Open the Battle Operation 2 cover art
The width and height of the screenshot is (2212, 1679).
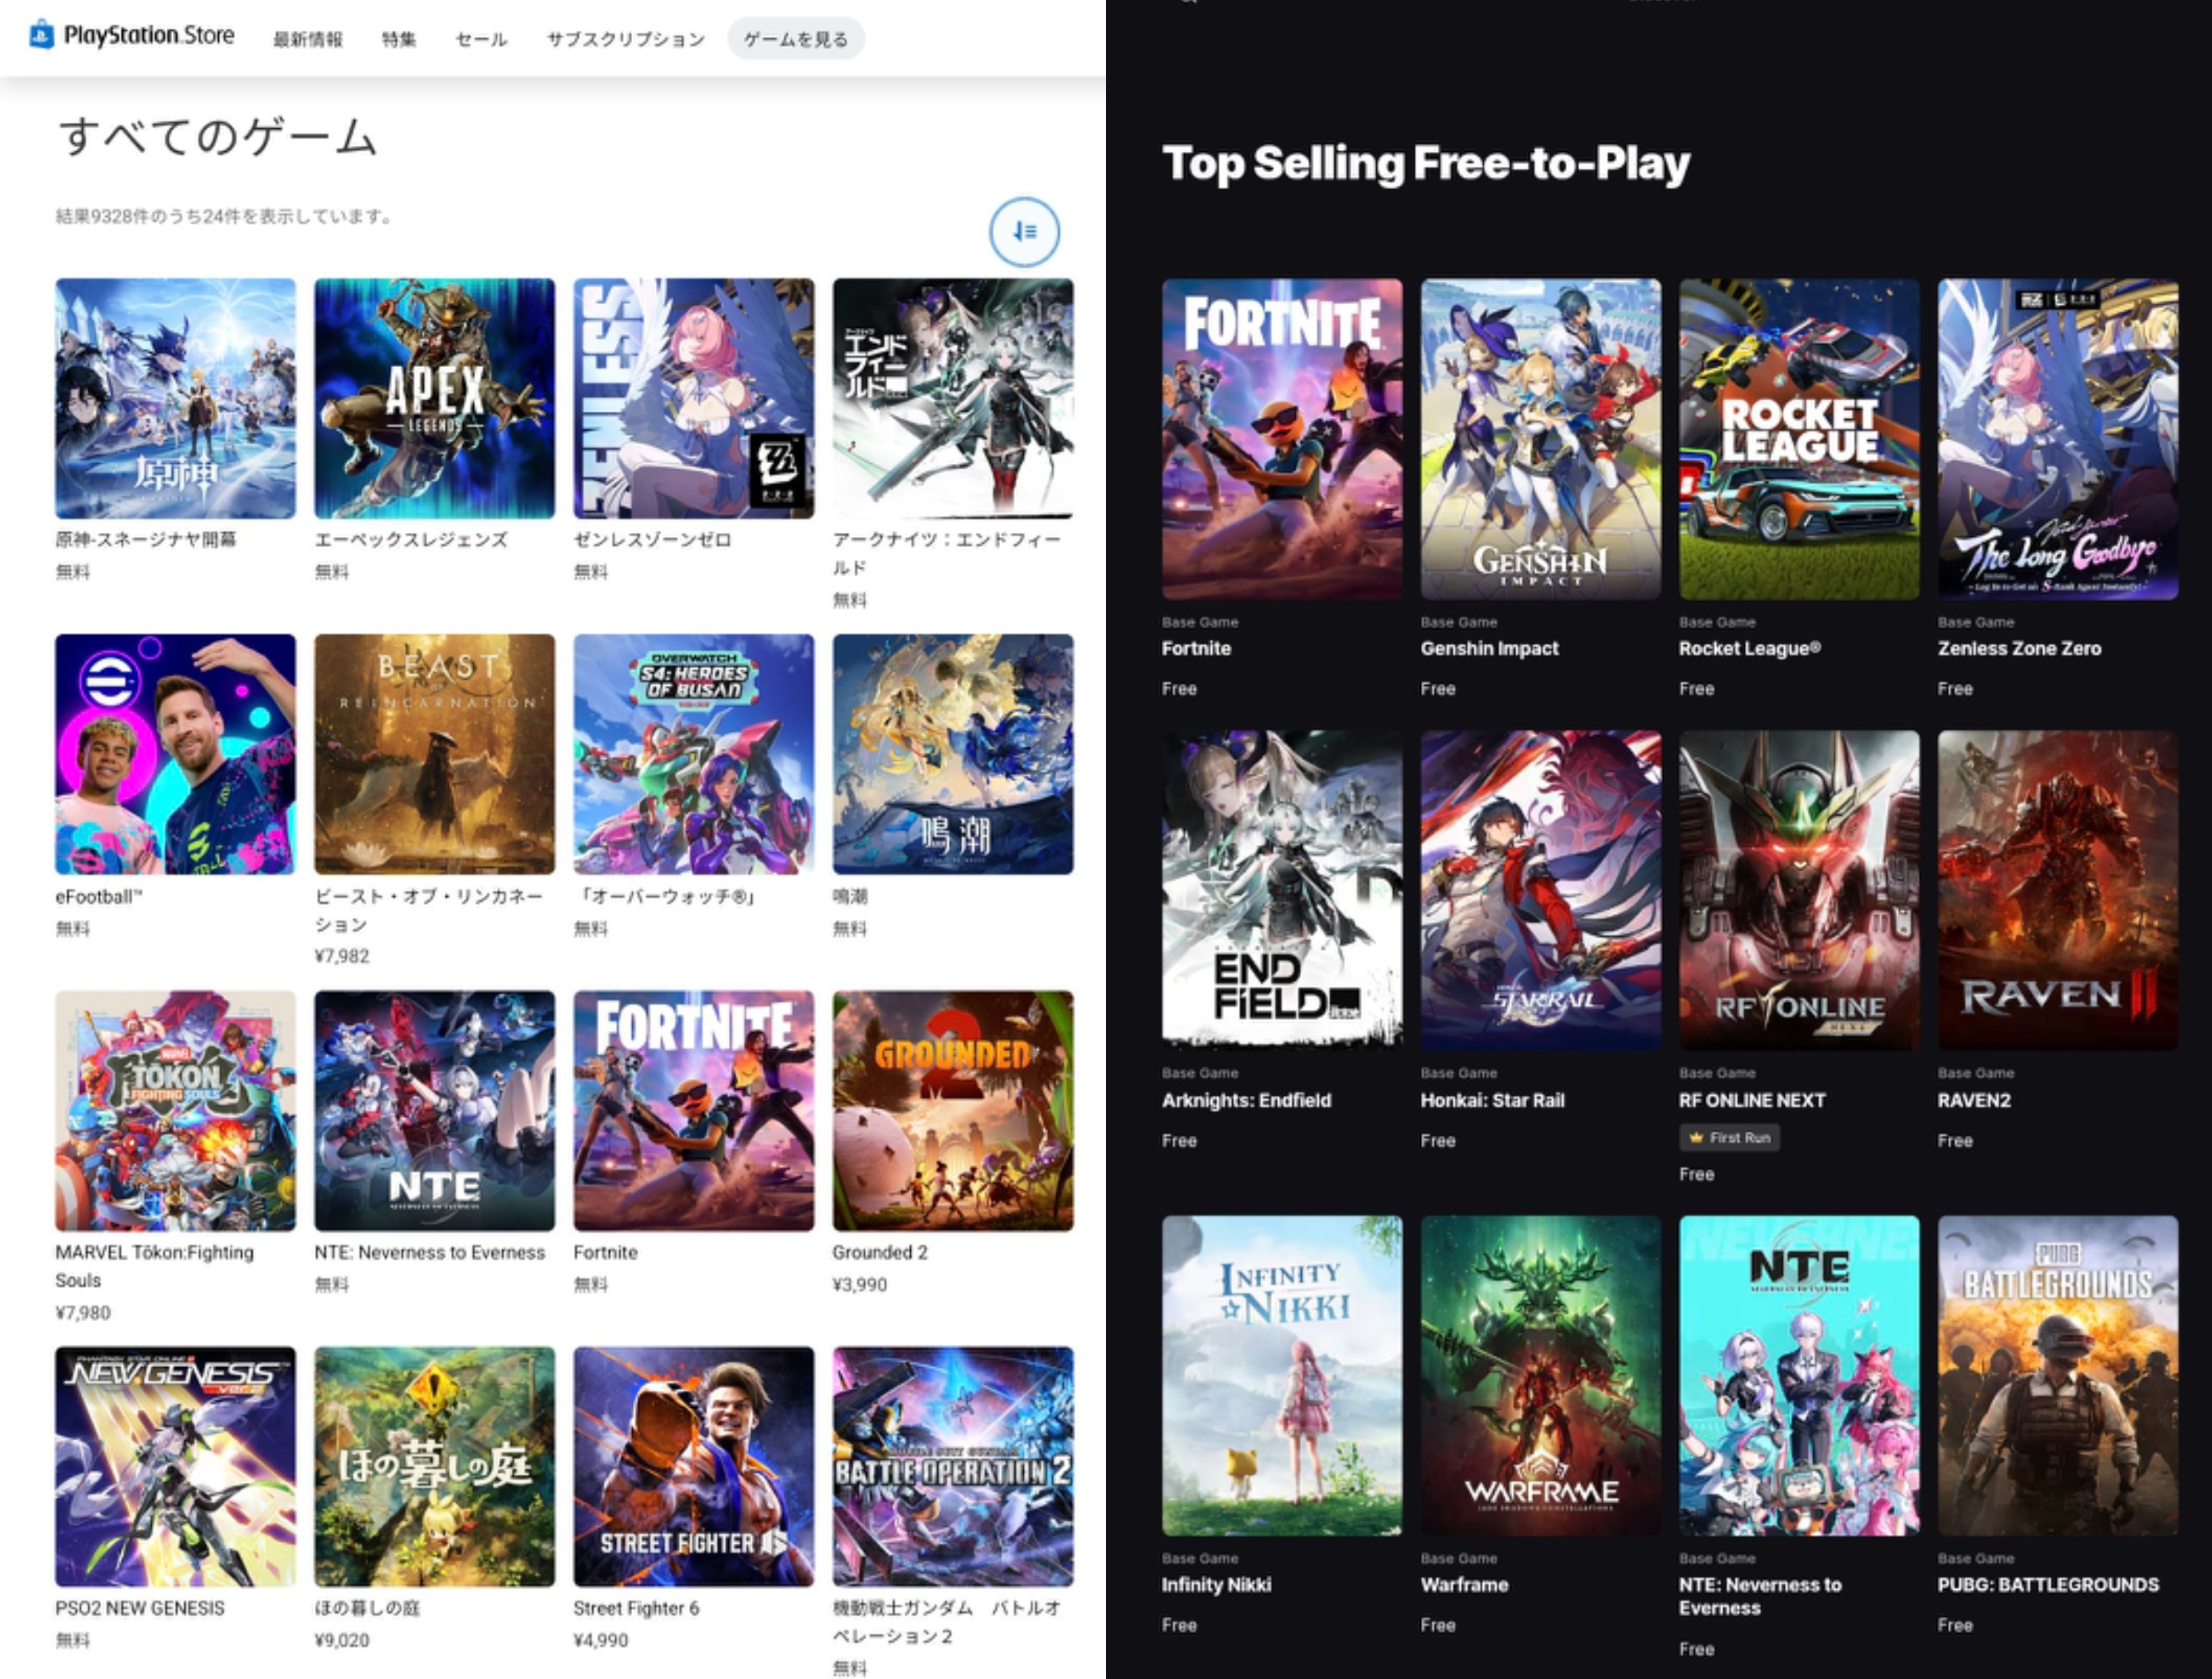pyautogui.click(x=953, y=1466)
